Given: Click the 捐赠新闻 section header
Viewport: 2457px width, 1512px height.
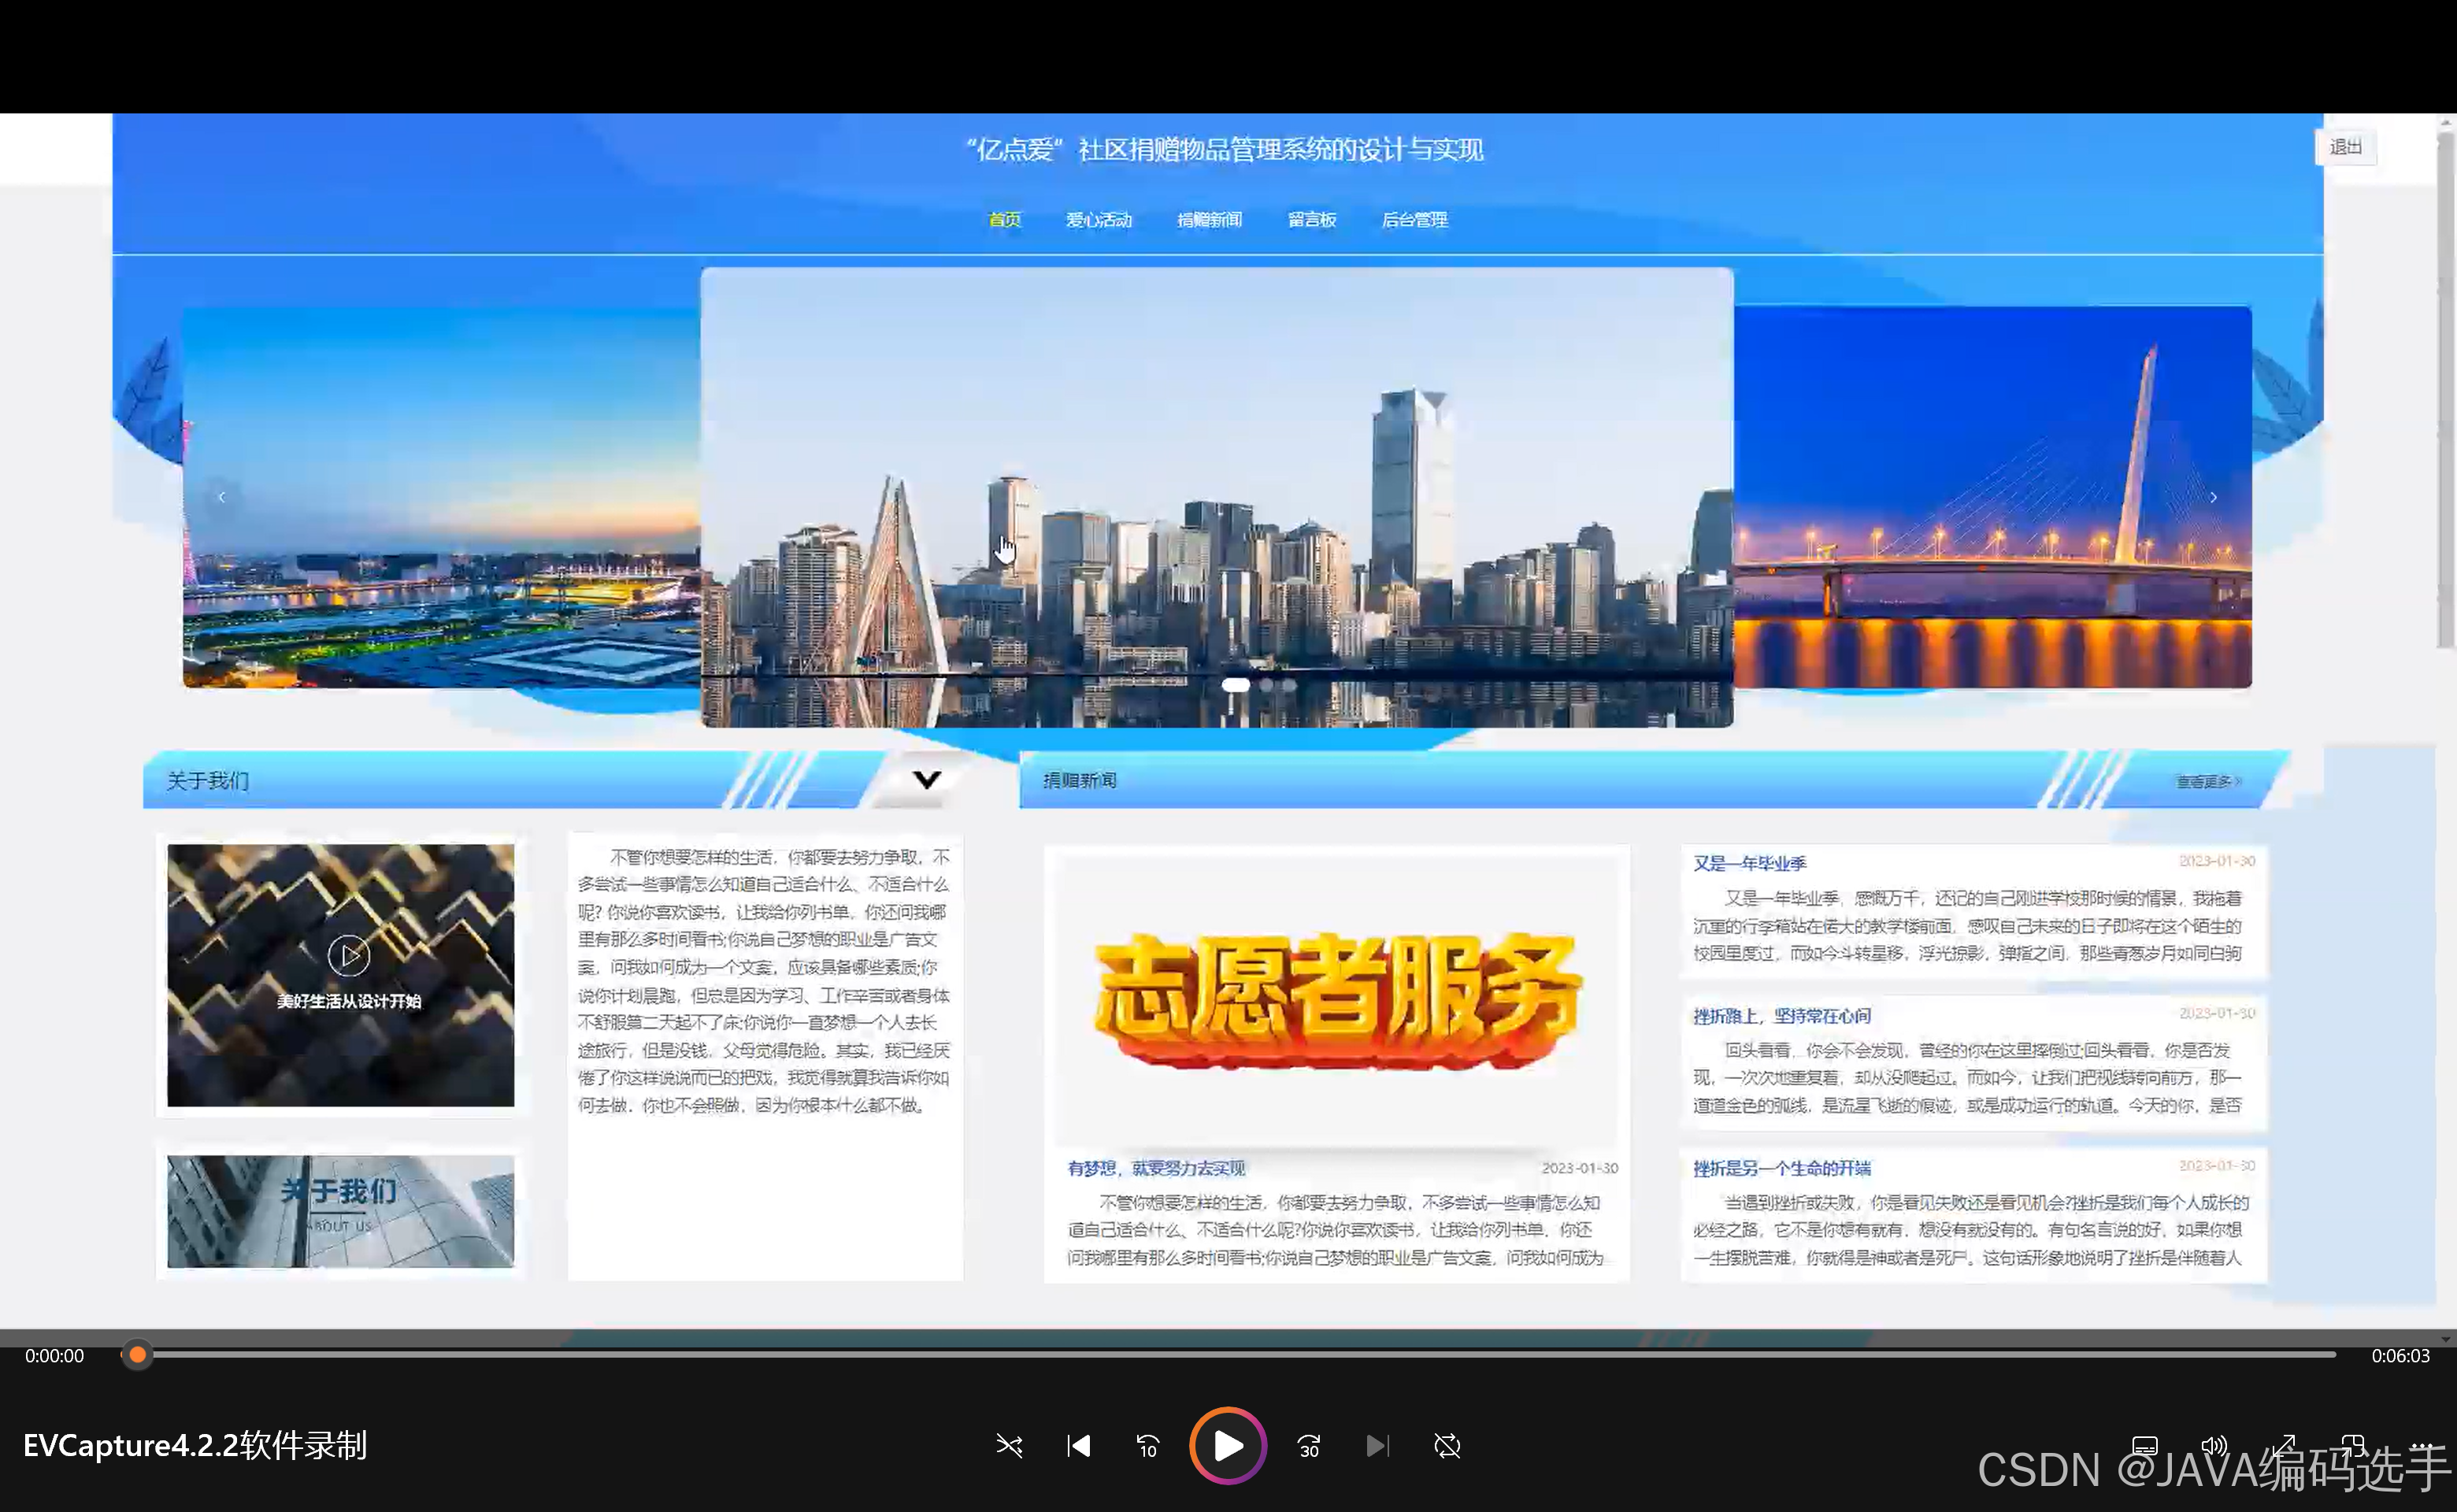Looking at the screenshot, I should [1080, 780].
